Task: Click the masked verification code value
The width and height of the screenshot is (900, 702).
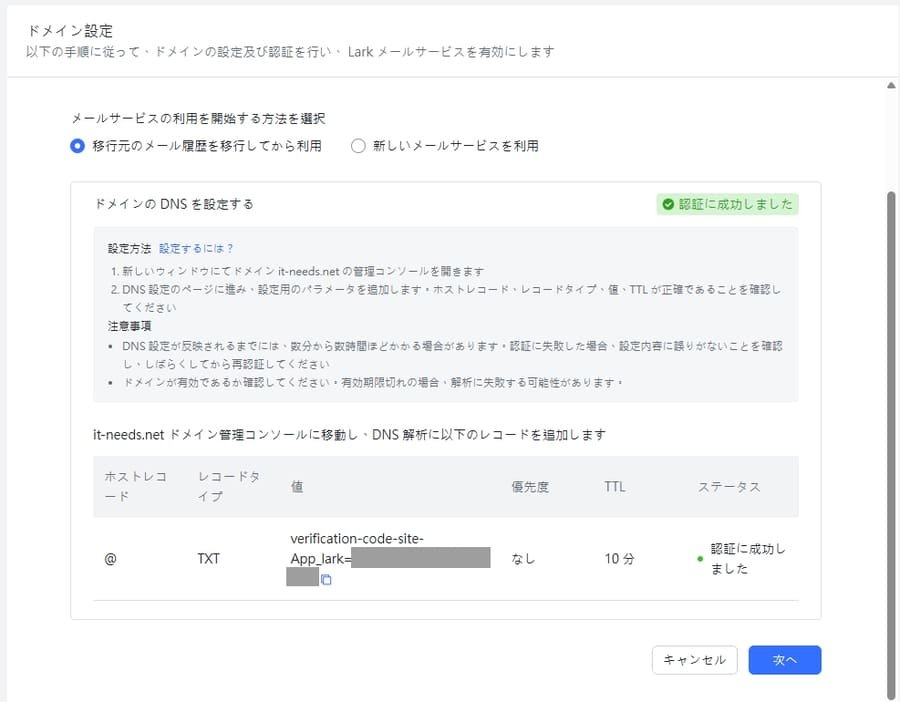Action: pos(420,558)
